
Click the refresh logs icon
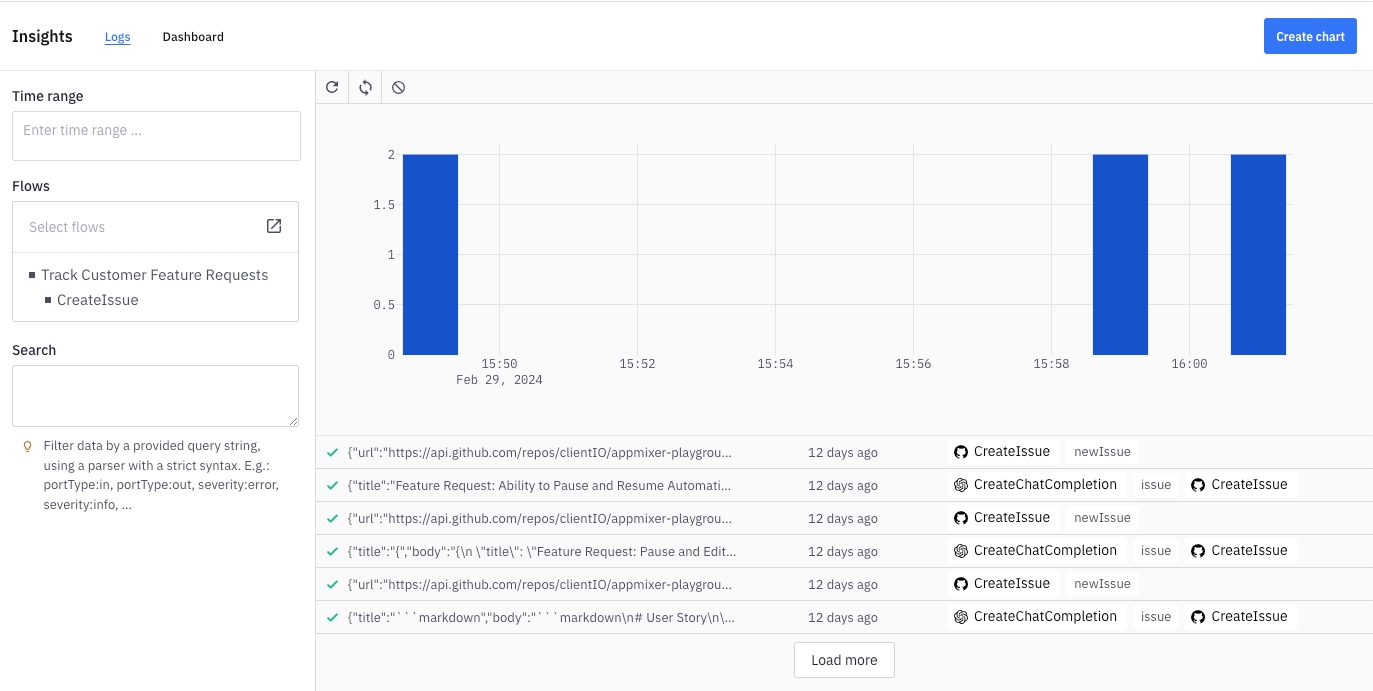pos(332,87)
